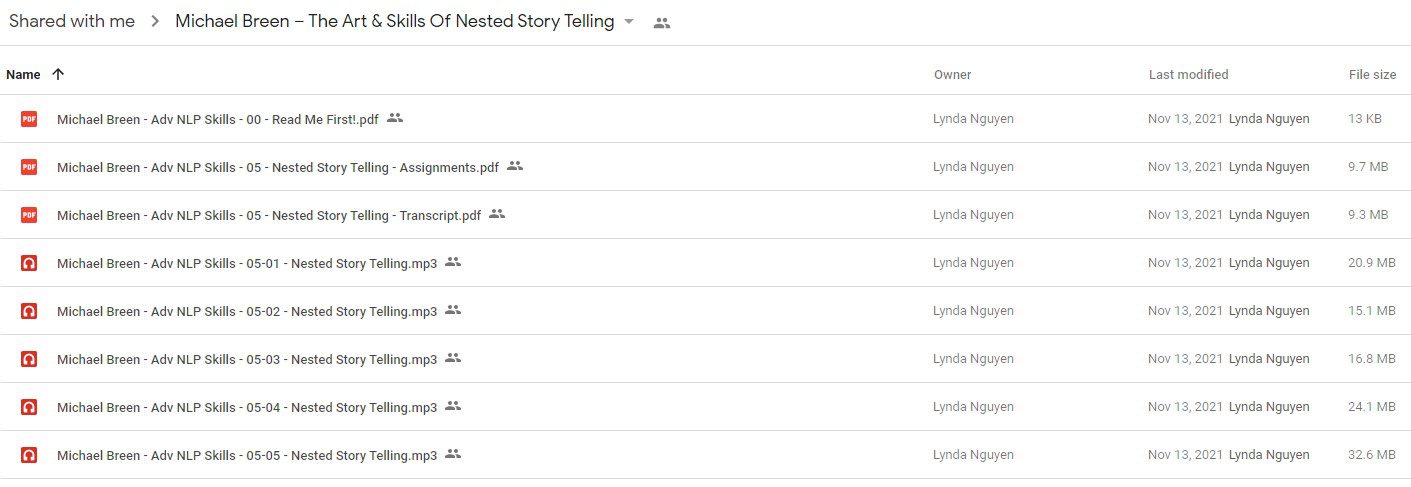Screen dimensions: 1411x487
Task: Click the PDF icon of the Transcript file
Action: [29, 215]
